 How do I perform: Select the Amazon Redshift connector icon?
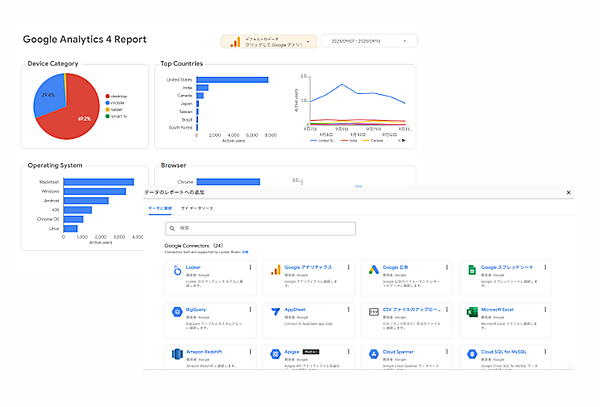coord(175,353)
